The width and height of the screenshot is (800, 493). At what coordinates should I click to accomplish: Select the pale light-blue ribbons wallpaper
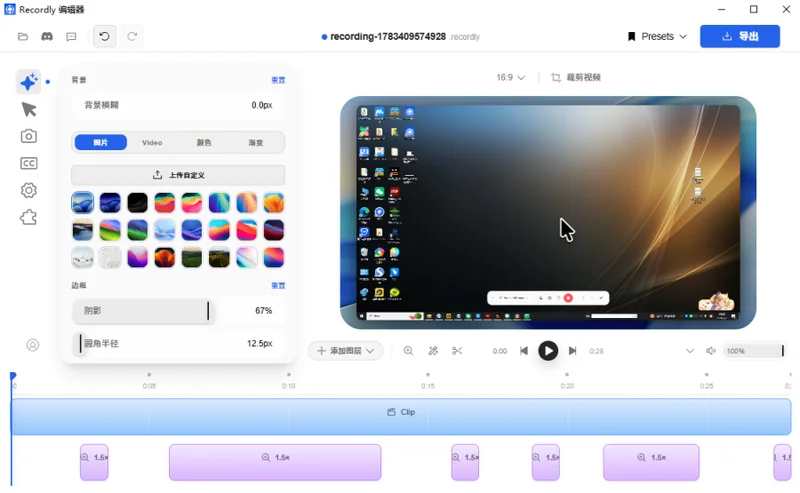pos(165,230)
